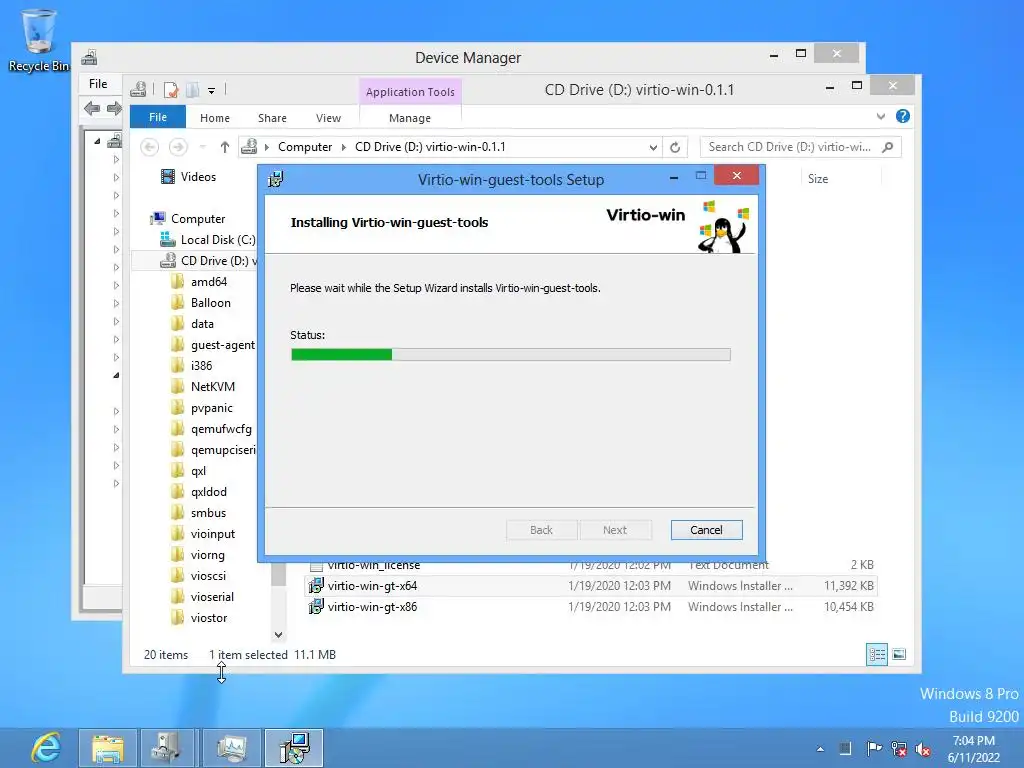Click the virtio-win-gt-x86 installer file icon

point(316,607)
